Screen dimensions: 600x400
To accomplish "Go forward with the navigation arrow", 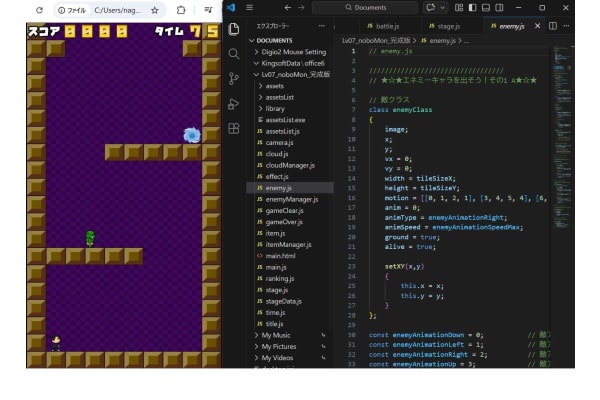I will pos(301,7).
